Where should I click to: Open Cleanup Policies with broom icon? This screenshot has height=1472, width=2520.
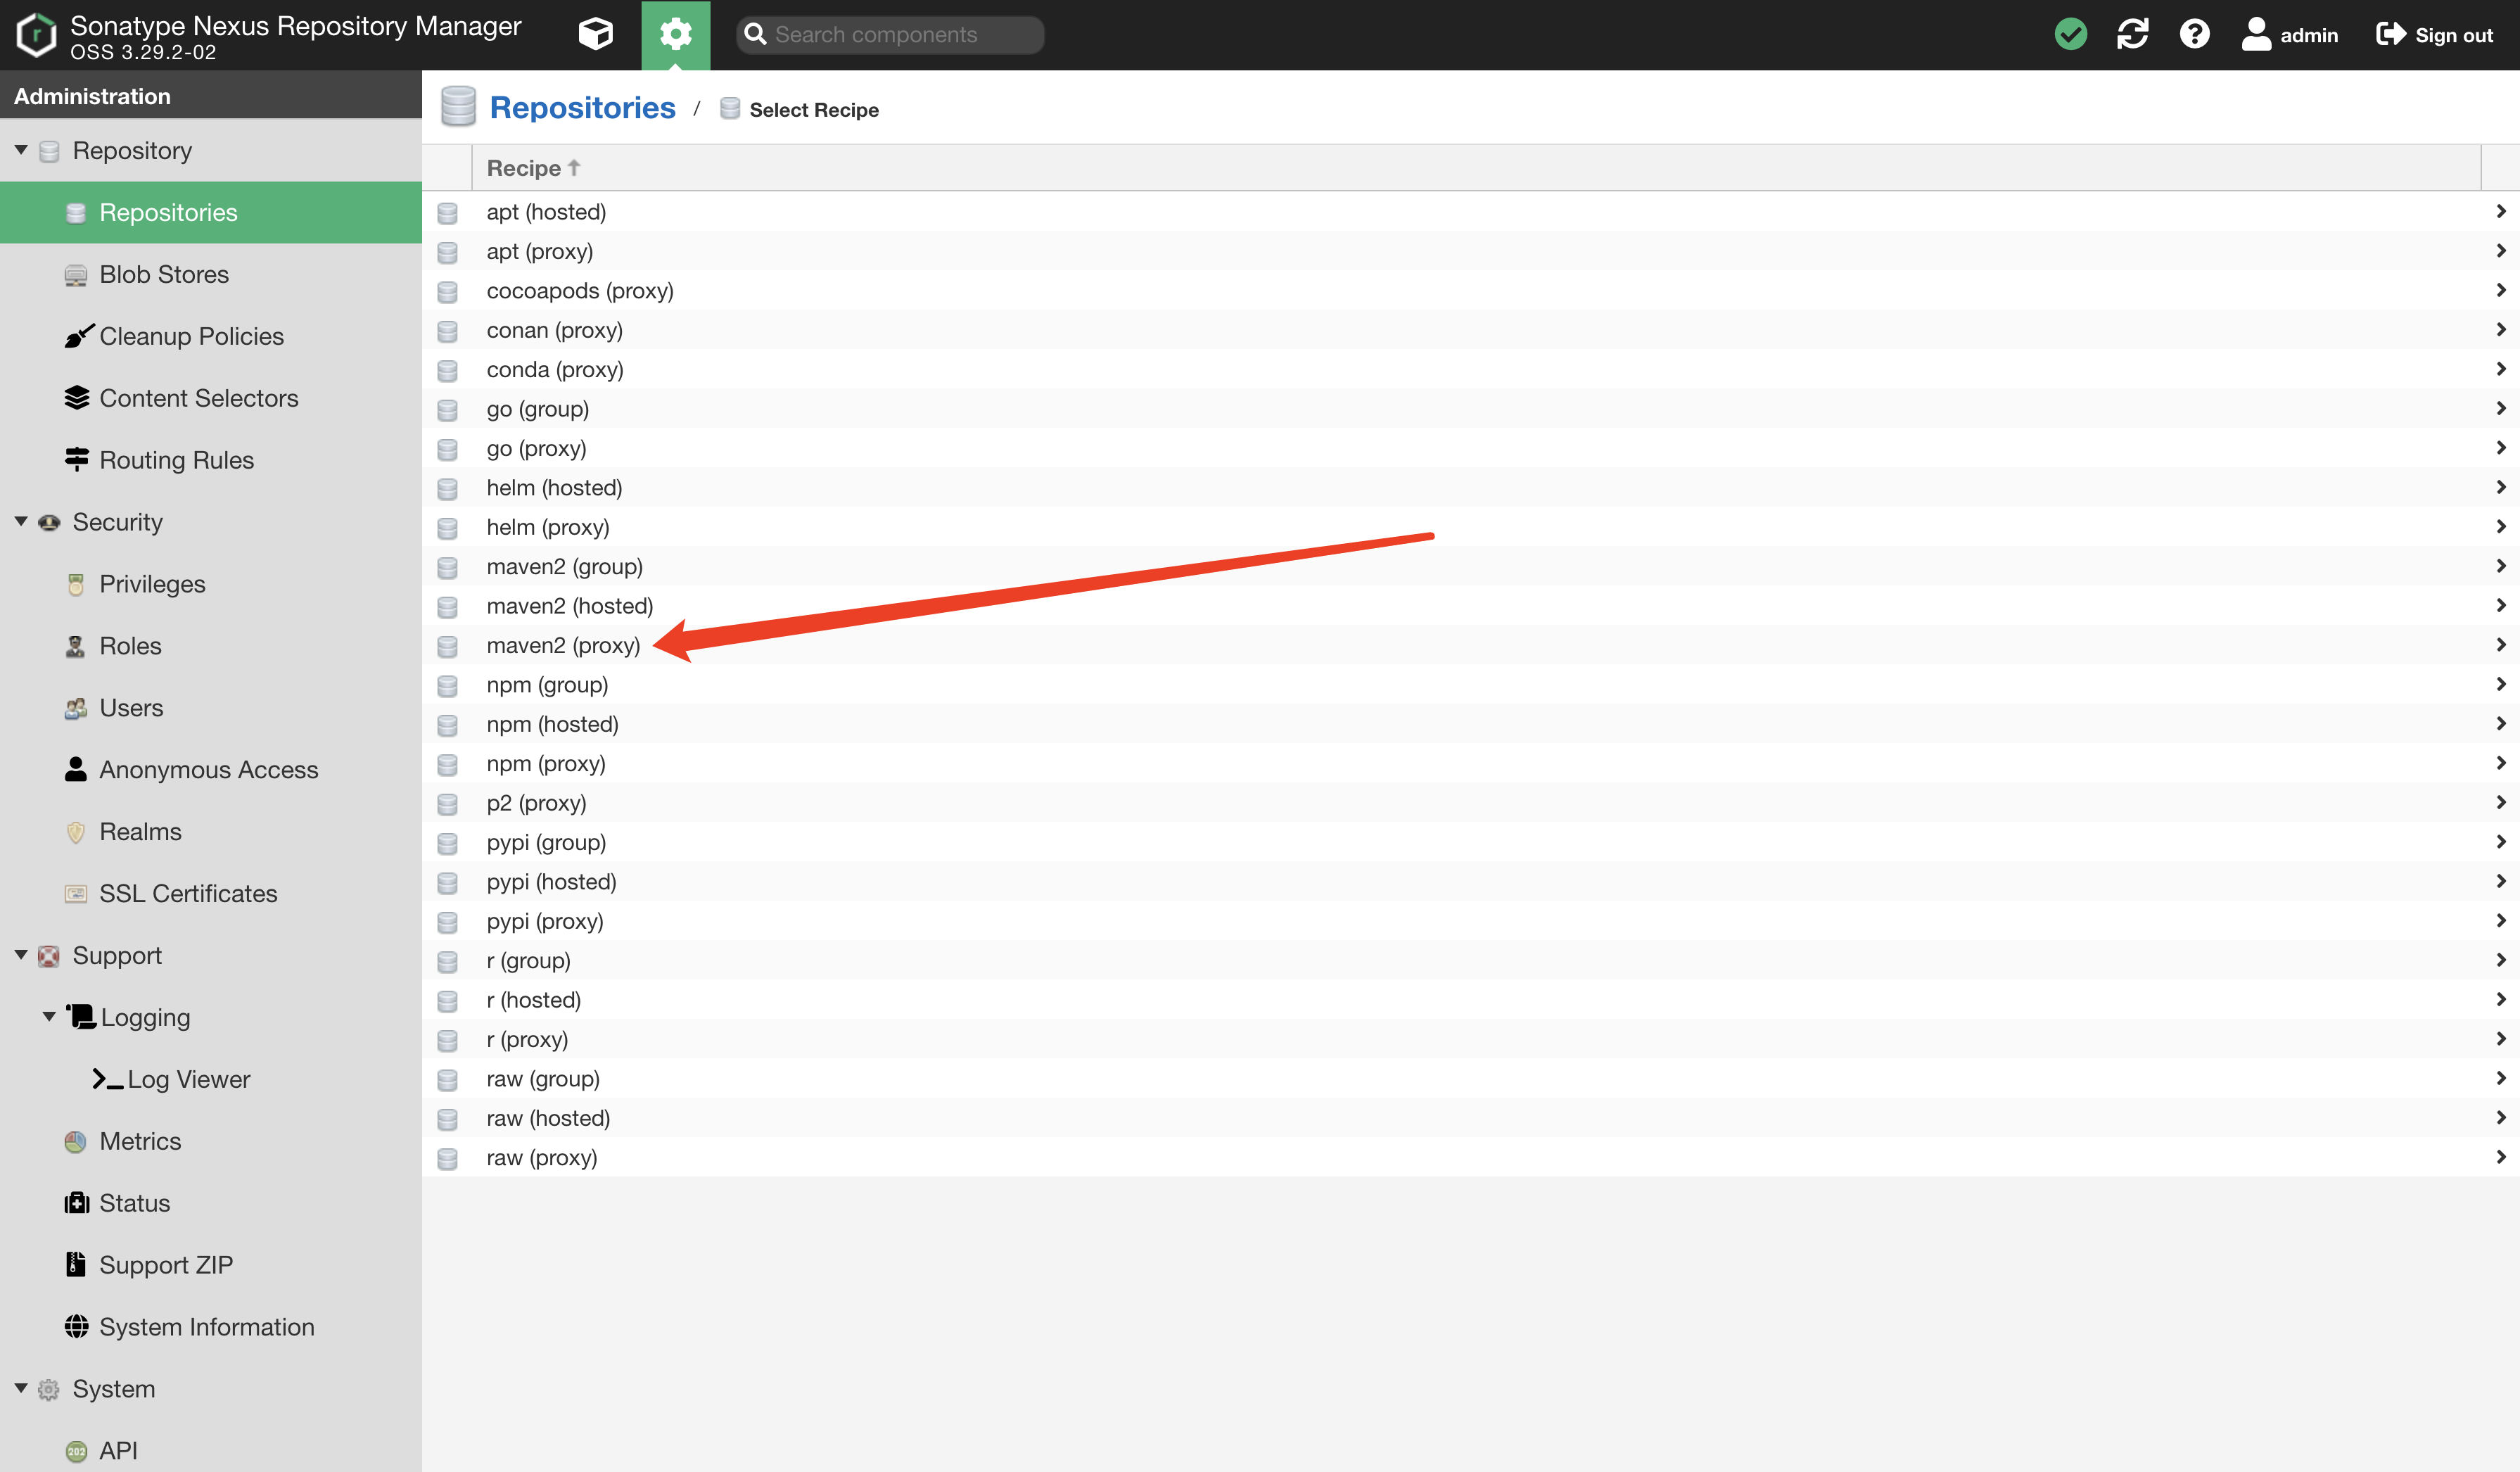click(x=190, y=336)
